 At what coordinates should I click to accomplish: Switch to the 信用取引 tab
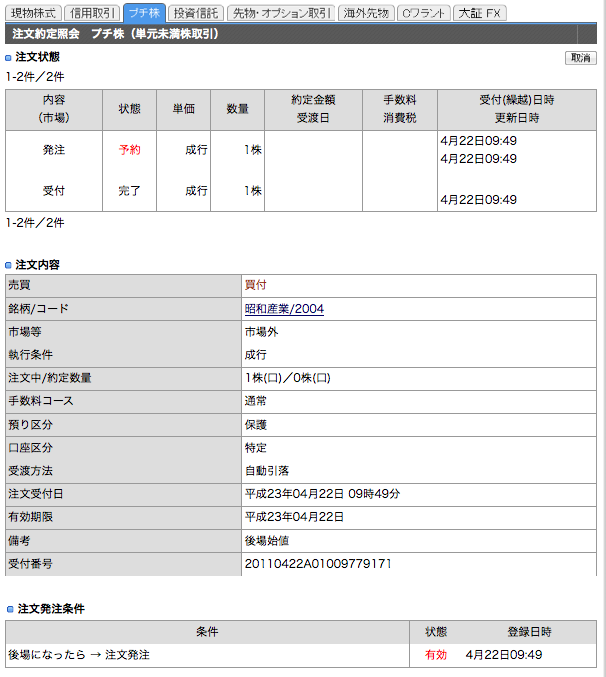(x=92, y=13)
